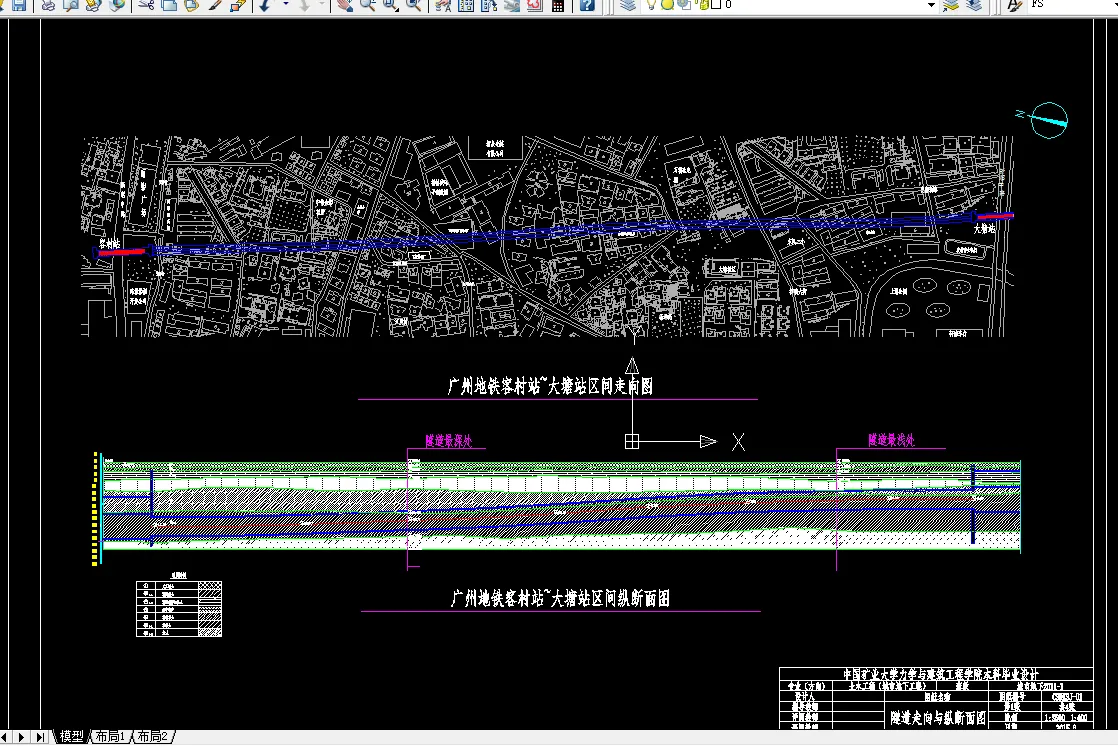This screenshot has height=747, width=1118.
Task: Click the UCS origin square icon
Action: click(632, 442)
